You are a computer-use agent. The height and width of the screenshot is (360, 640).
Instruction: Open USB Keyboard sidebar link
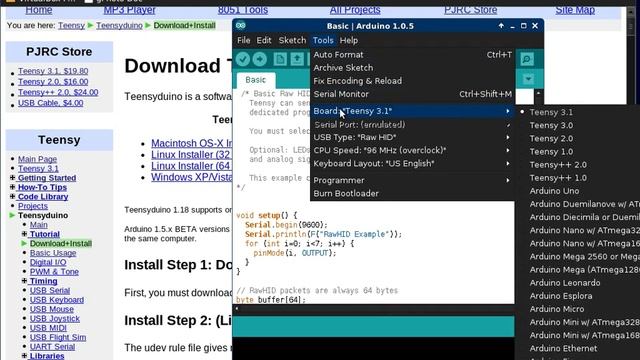pos(57,300)
